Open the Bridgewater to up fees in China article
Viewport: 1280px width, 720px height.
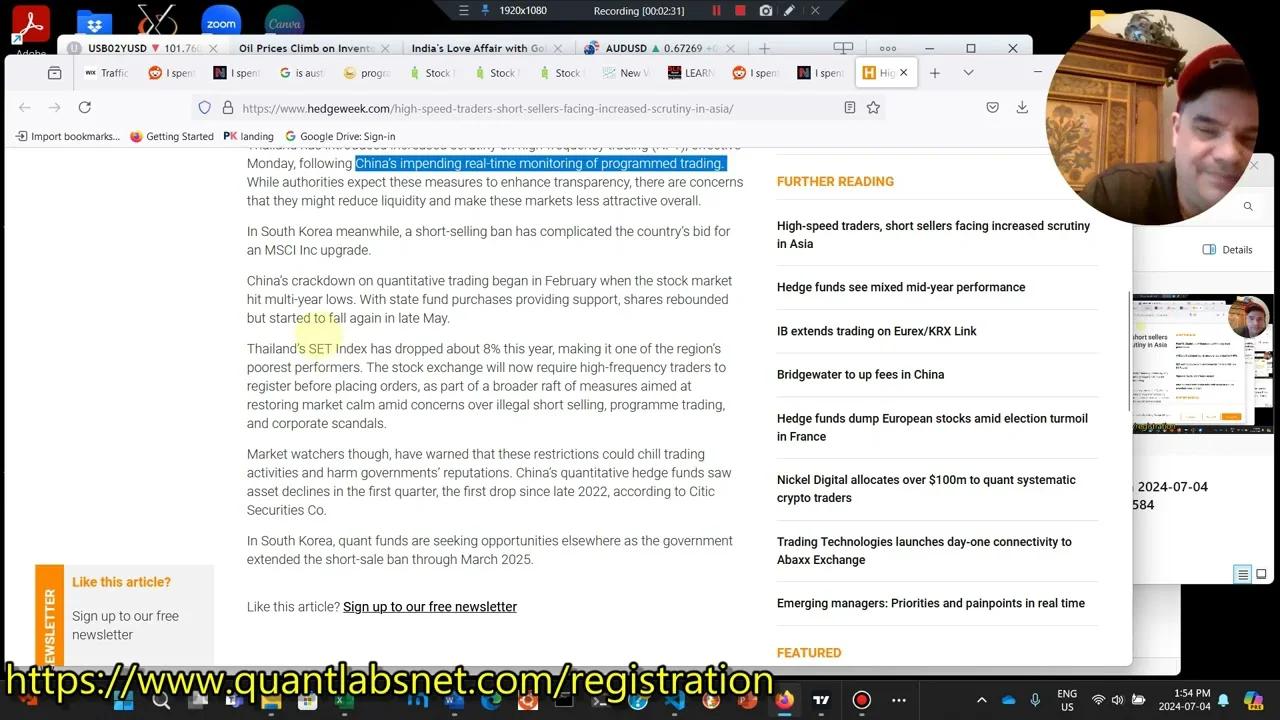tap(860, 374)
